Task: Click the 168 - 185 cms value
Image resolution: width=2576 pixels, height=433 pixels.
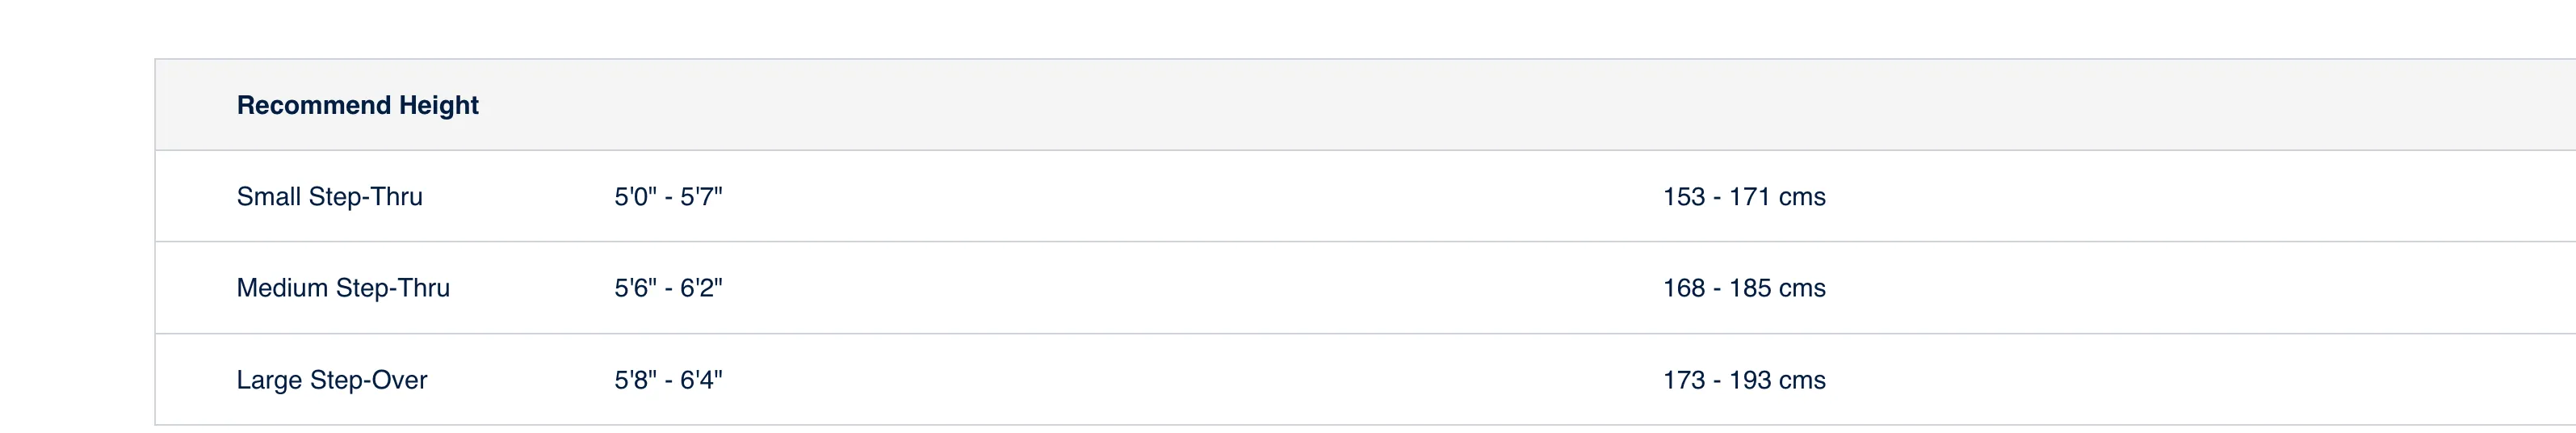Action: point(1744,288)
